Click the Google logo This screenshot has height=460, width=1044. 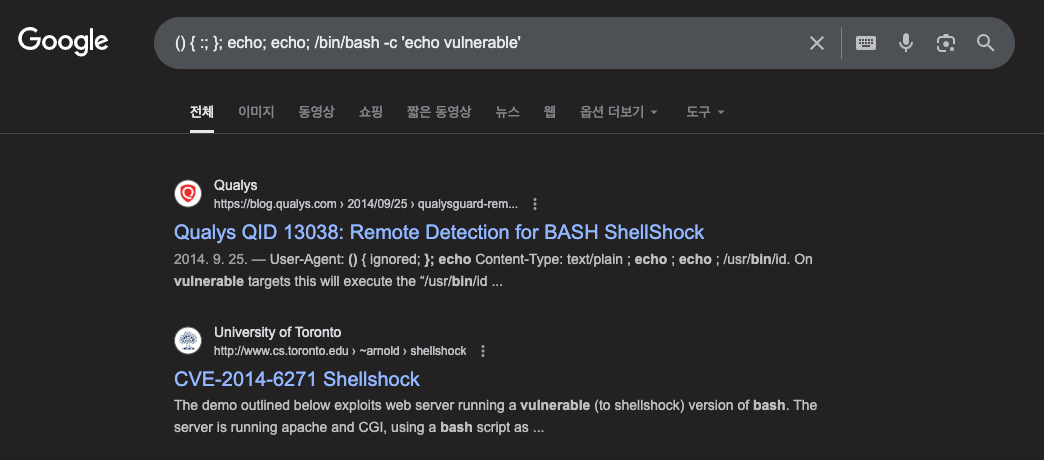[x=63, y=41]
